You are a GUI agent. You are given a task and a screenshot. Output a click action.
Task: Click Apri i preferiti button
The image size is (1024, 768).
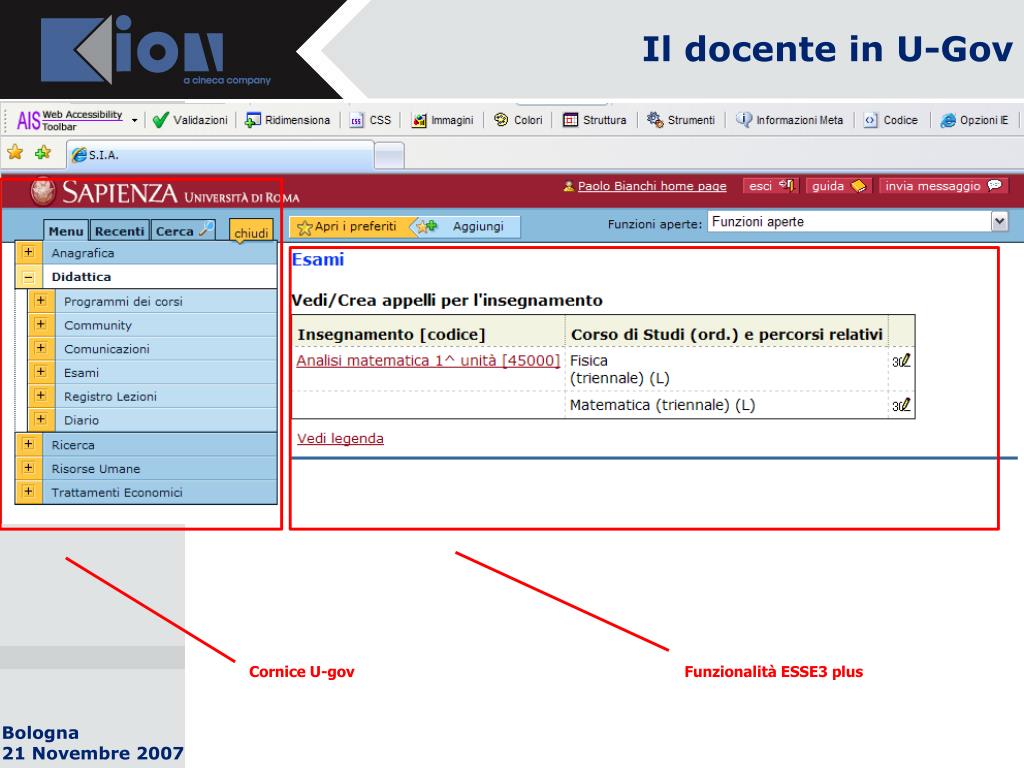point(347,227)
